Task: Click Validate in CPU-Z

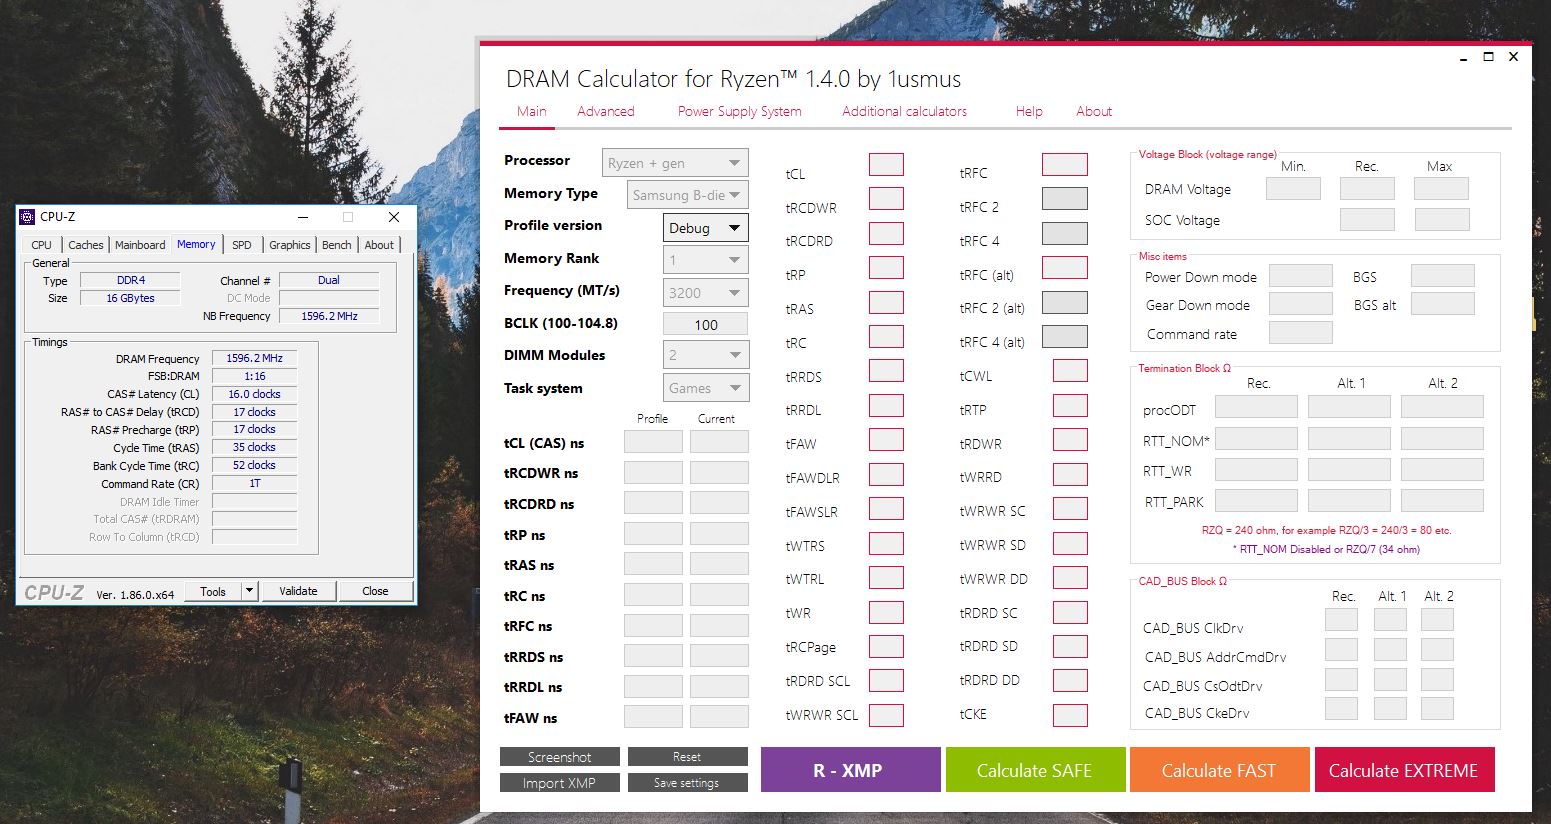Action: 298,591
